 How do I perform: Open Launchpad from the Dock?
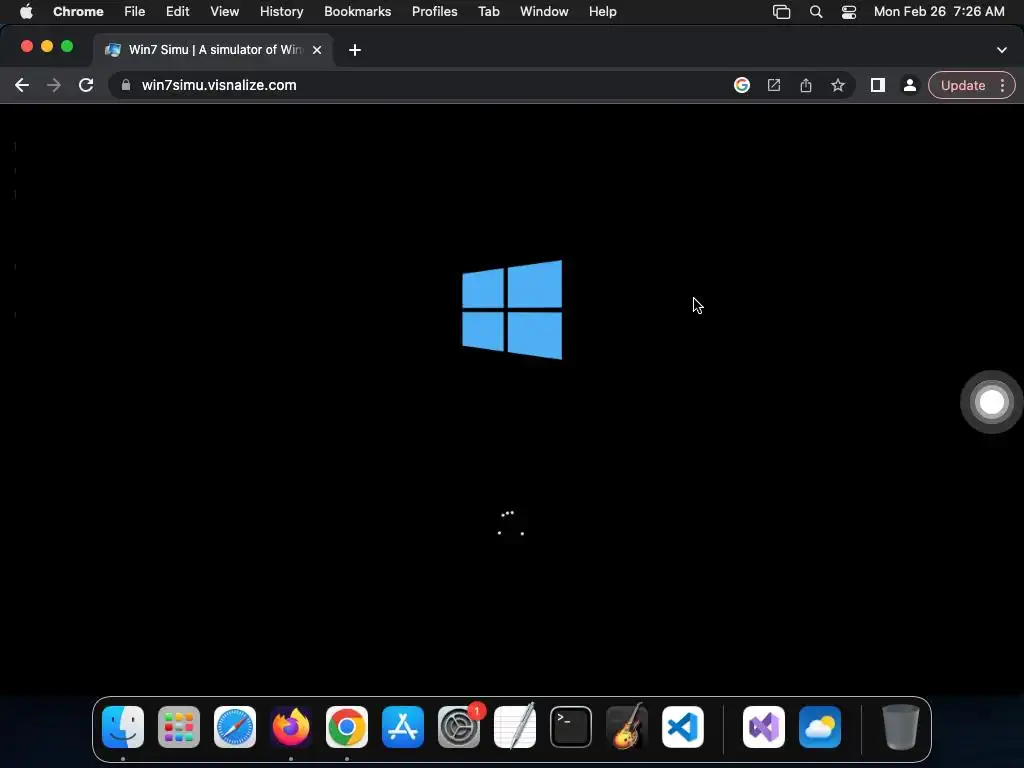point(179,727)
